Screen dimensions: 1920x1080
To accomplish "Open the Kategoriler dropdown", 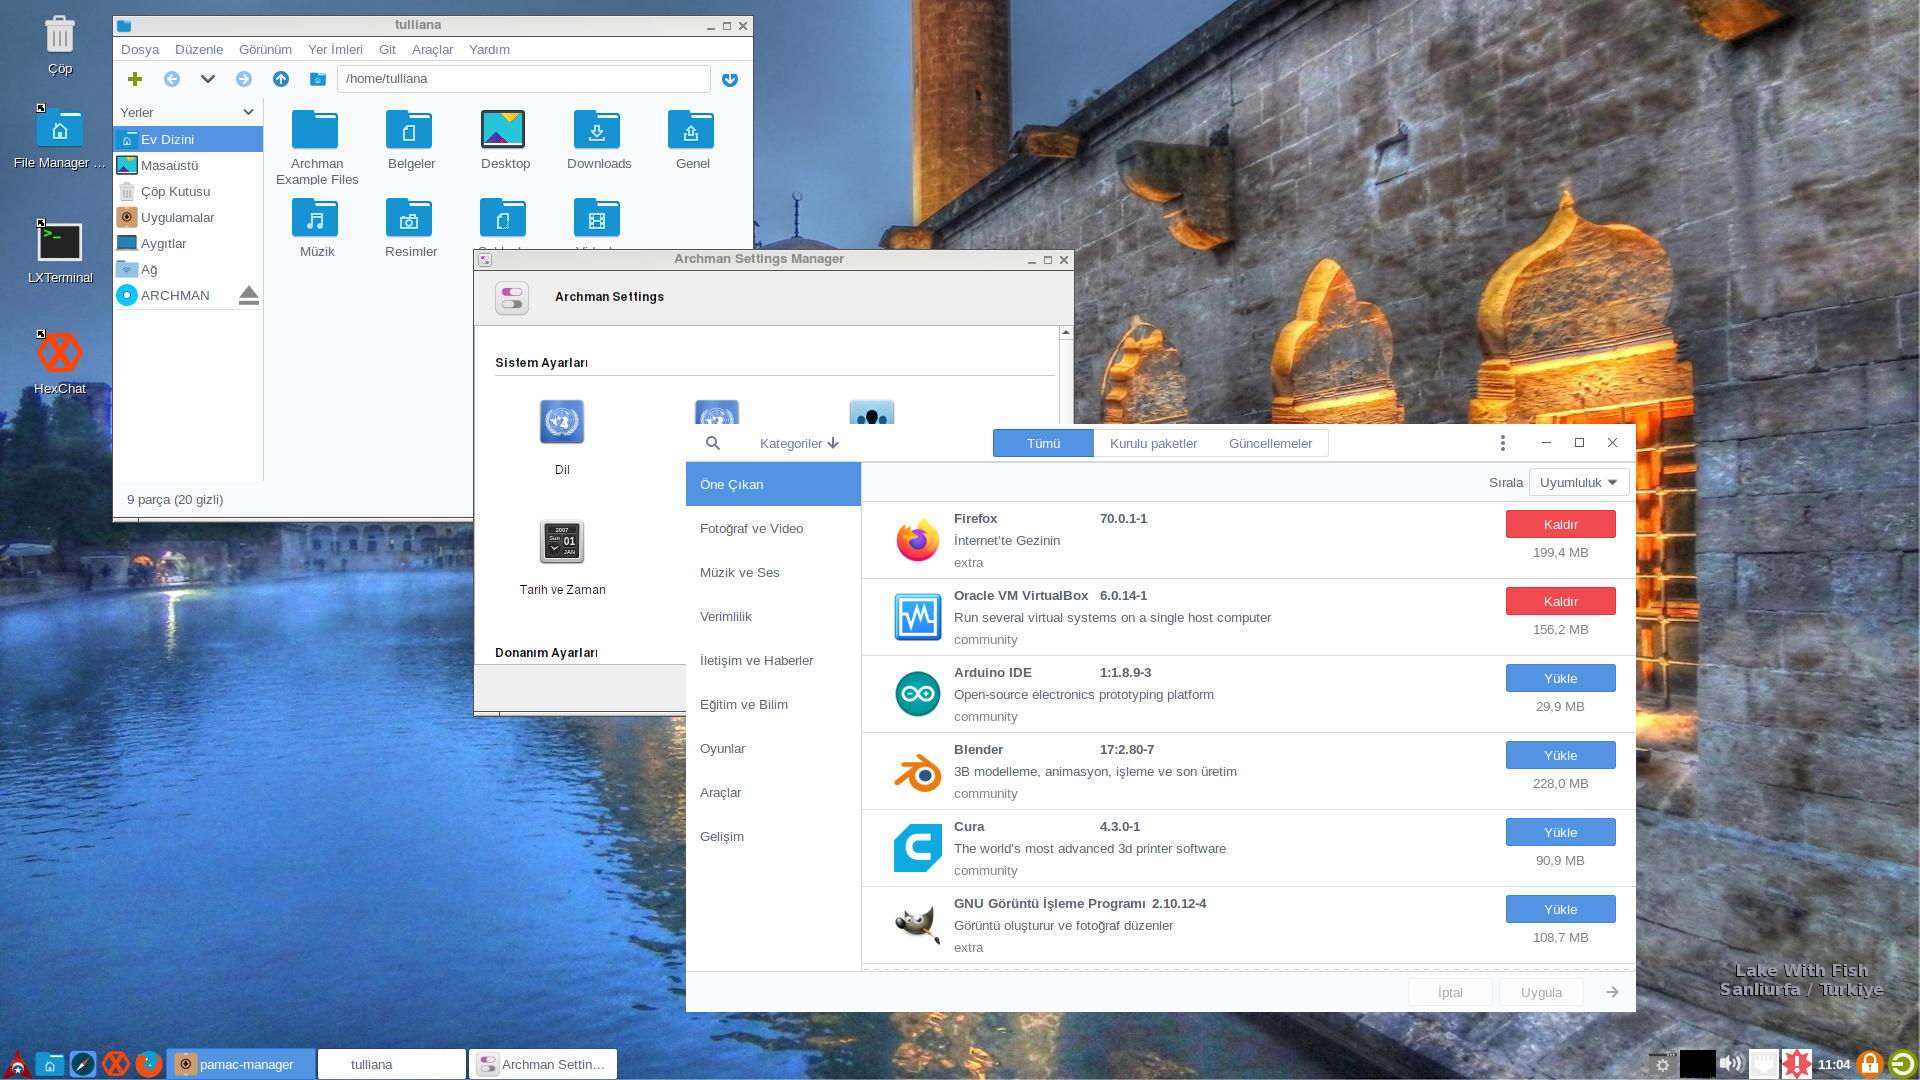I will pos(799,443).
